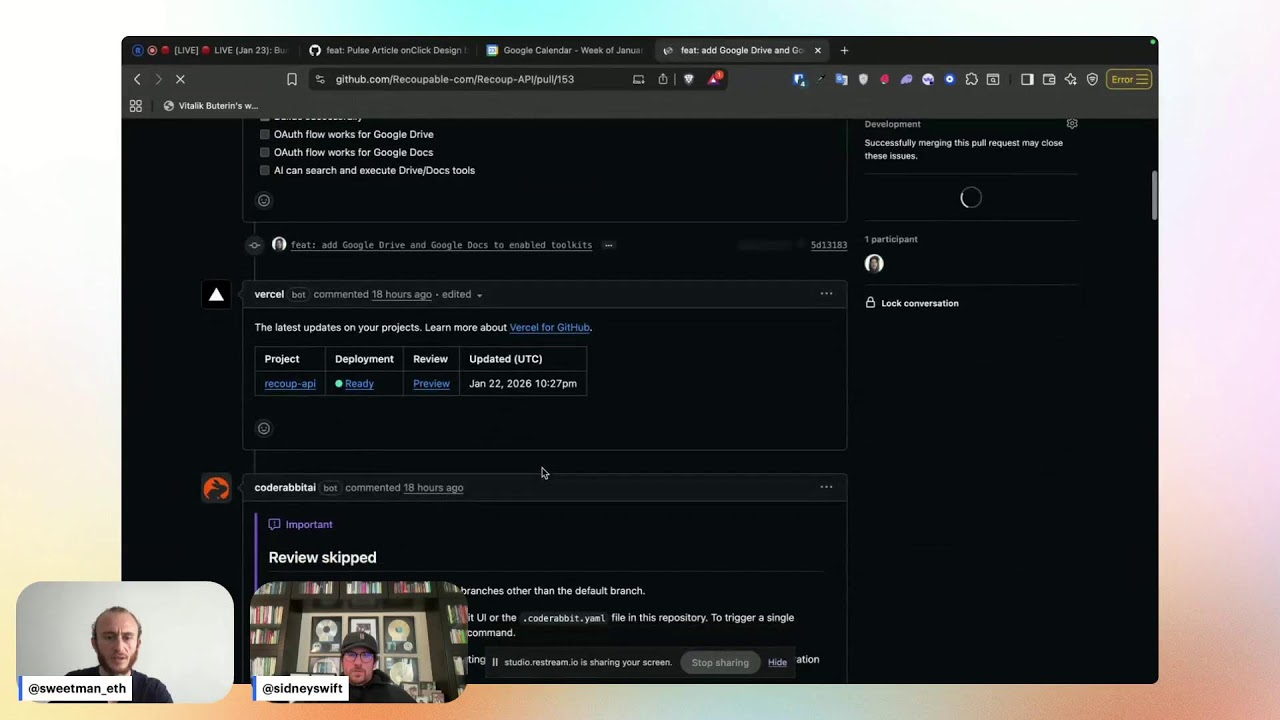Open the Preview review link
Screen dimensions: 1280x720
(431, 384)
